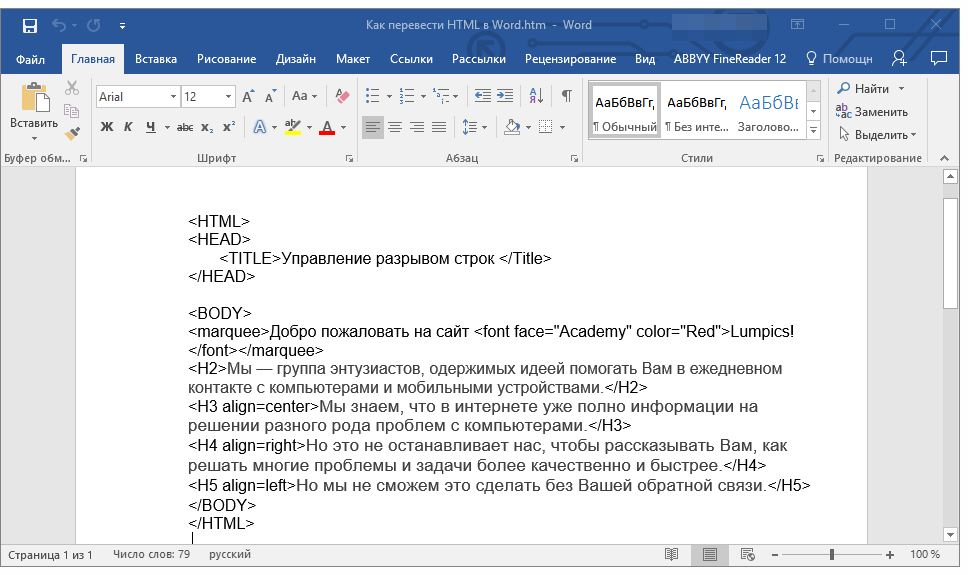Click the Помощн search help box
968x575 pixels.
pos(839,59)
